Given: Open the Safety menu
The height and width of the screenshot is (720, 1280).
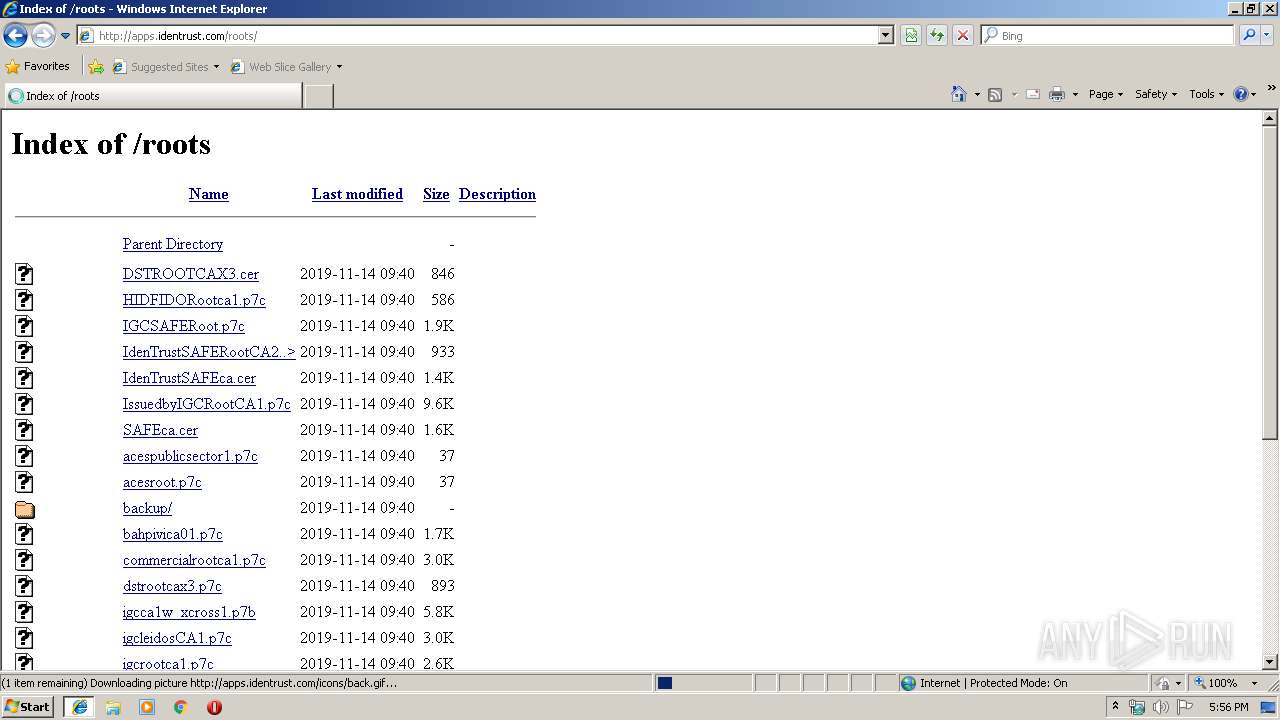Looking at the screenshot, I should [1156, 94].
